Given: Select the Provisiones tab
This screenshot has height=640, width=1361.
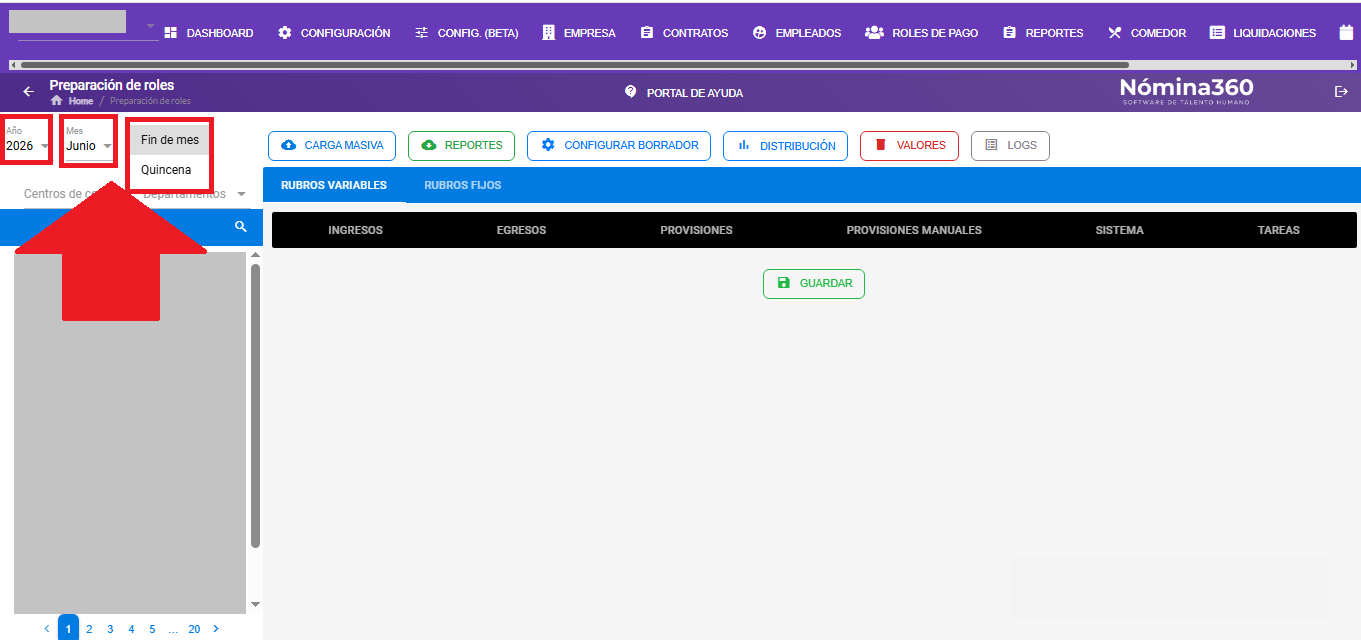Looking at the screenshot, I should click(696, 230).
